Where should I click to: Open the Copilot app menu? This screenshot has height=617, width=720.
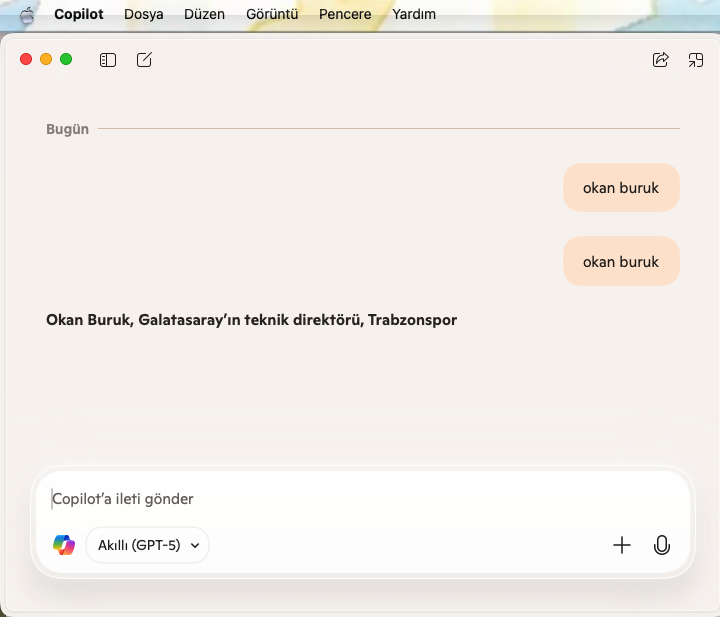[x=79, y=14]
